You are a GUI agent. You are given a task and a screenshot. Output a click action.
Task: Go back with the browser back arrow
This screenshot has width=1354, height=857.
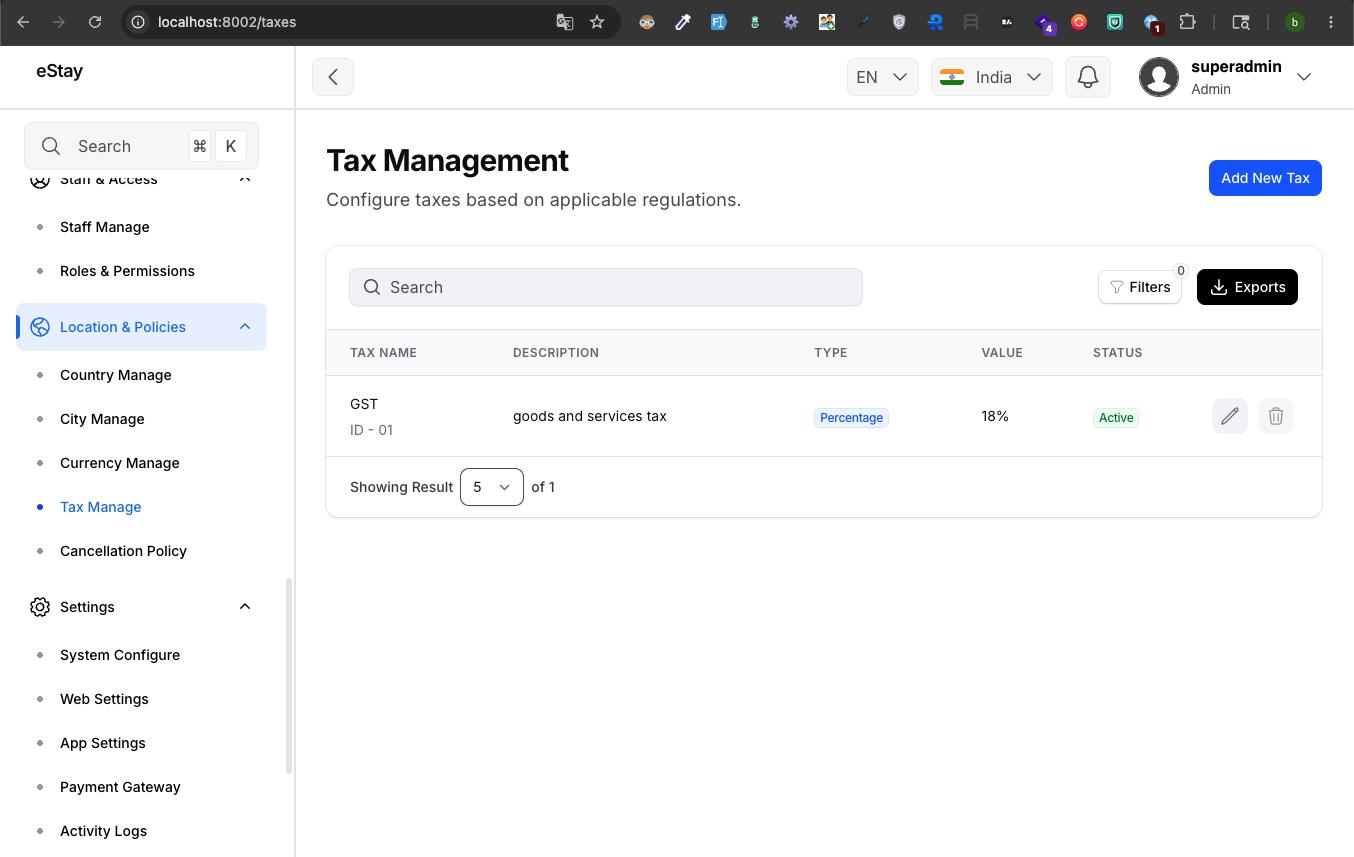click(x=23, y=22)
